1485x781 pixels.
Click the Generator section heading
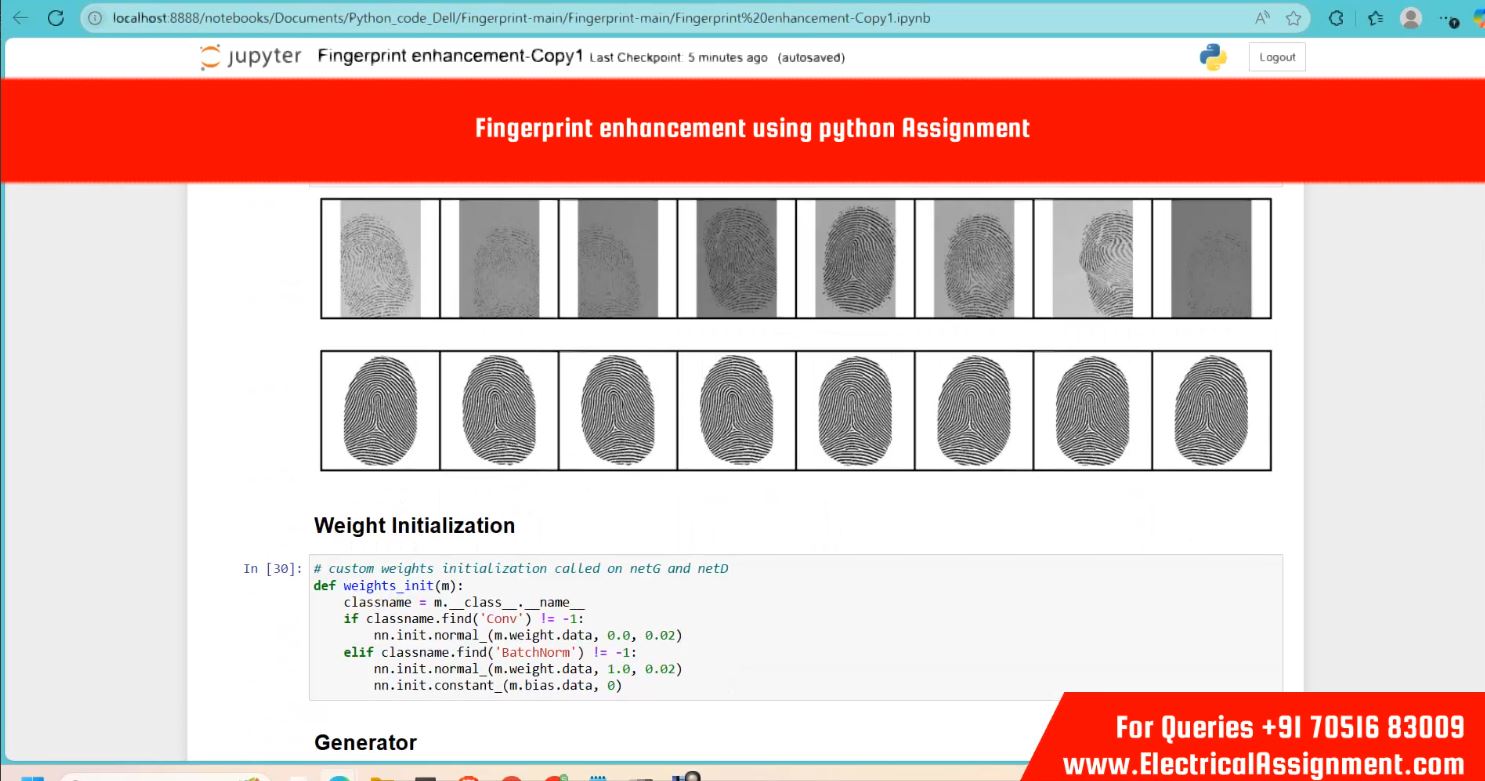365,743
